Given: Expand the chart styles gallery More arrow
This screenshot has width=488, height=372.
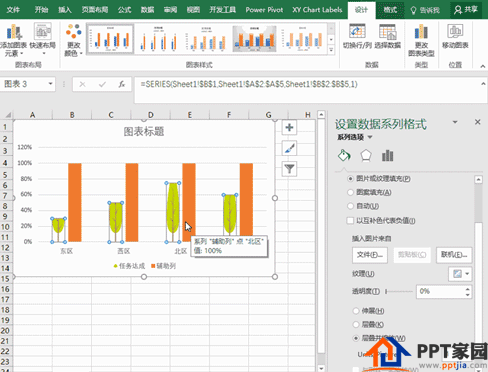Looking at the screenshot, I should pyautogui.click(x=331, y=50).
